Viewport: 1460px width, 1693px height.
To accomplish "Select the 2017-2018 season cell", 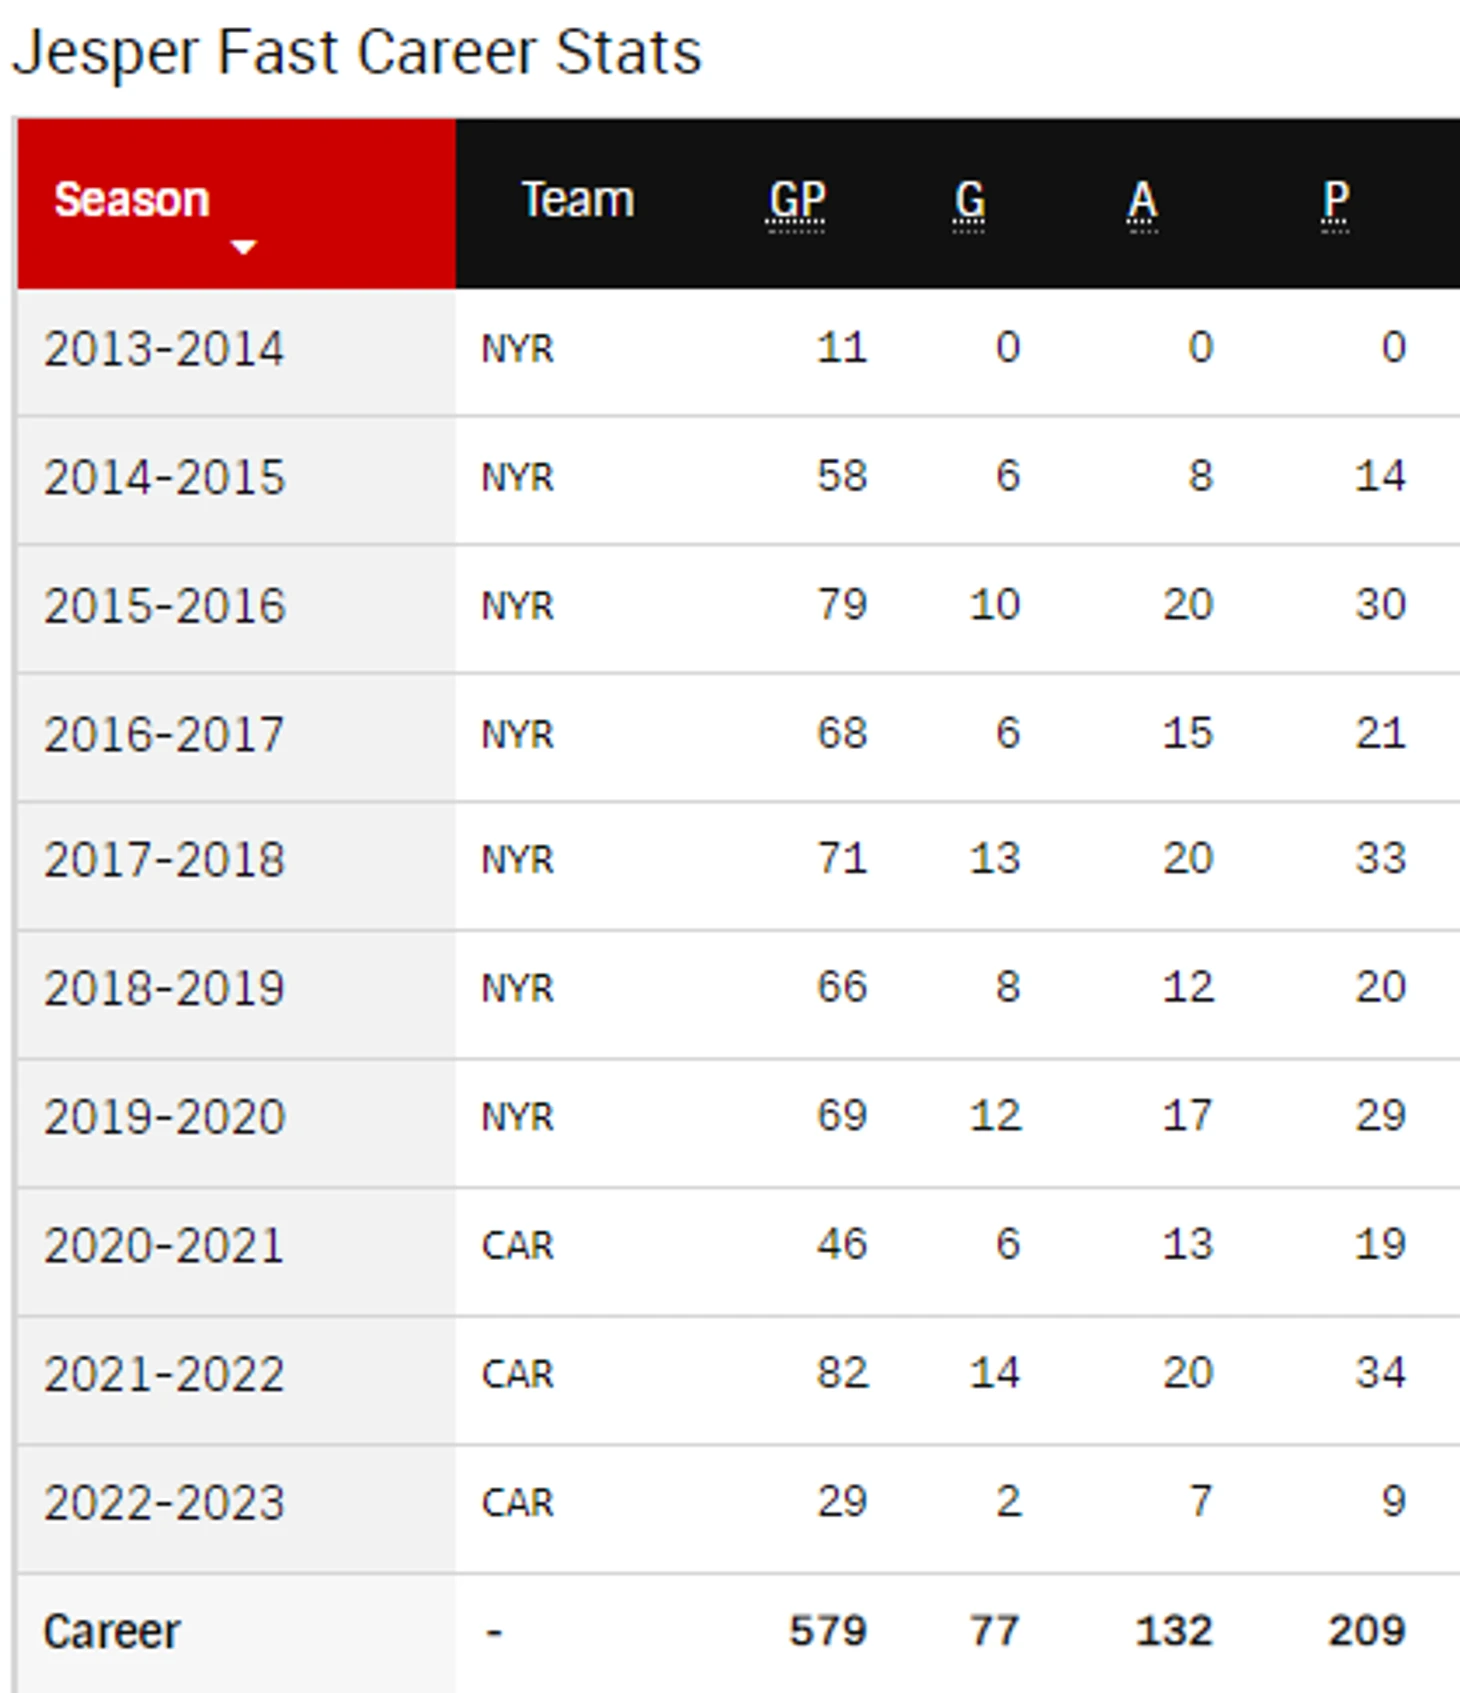I will 164,860.
